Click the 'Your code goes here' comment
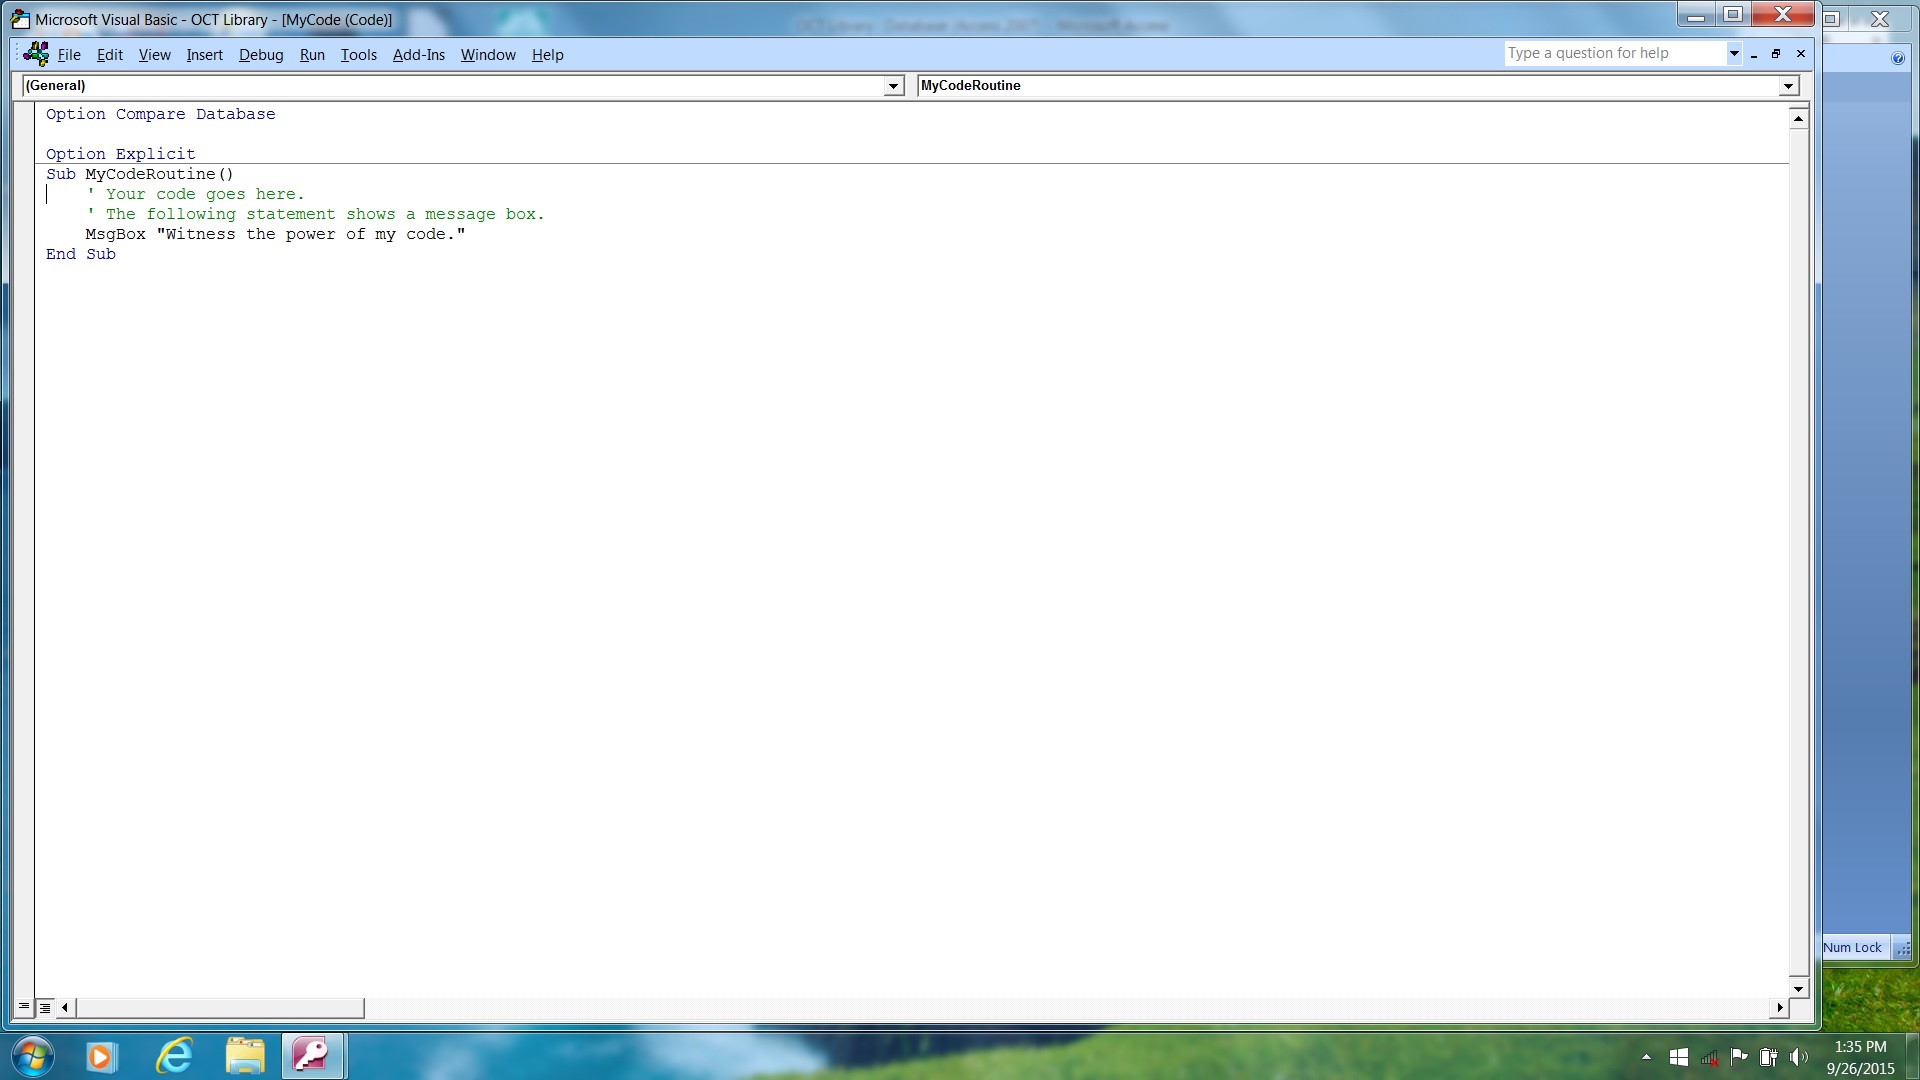The height and width of the screenshot is (1080, 1920). (x=195, y=194)
